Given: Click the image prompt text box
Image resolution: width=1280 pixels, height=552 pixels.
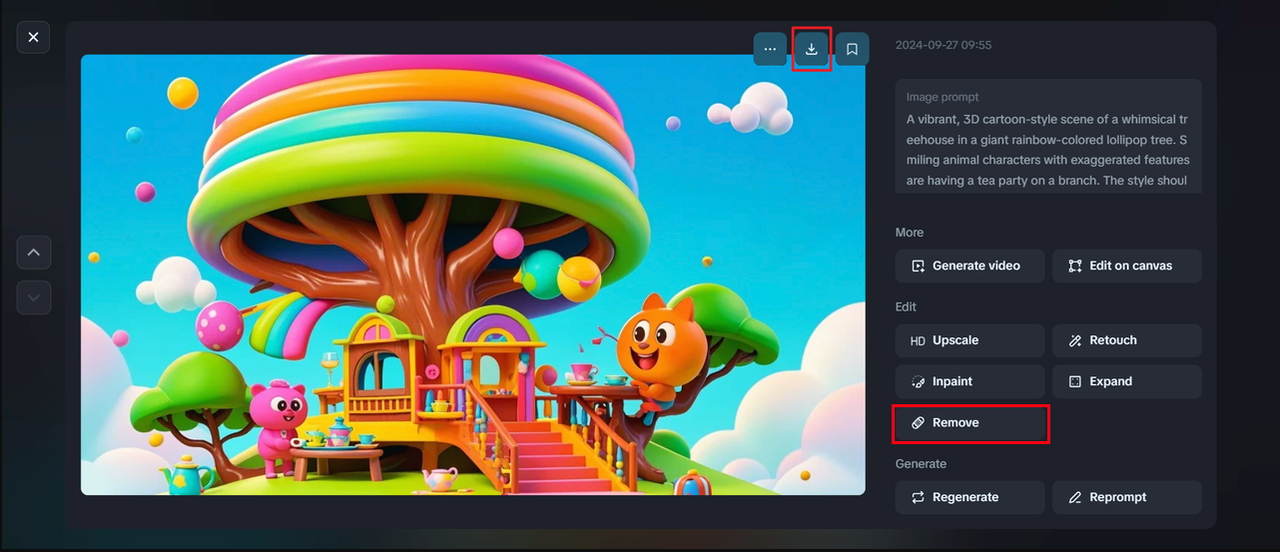Looking at the screenshot, I should (1048, 136).
